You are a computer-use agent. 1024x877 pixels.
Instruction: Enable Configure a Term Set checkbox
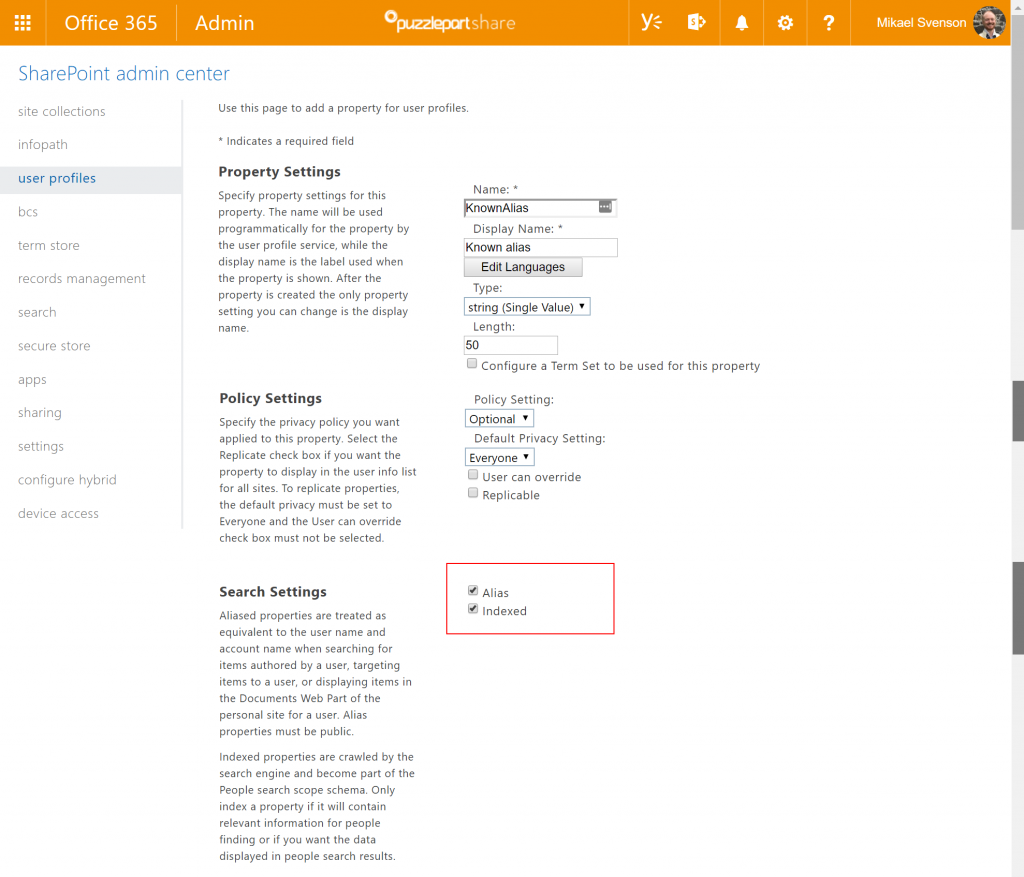[x=472, y=364]
